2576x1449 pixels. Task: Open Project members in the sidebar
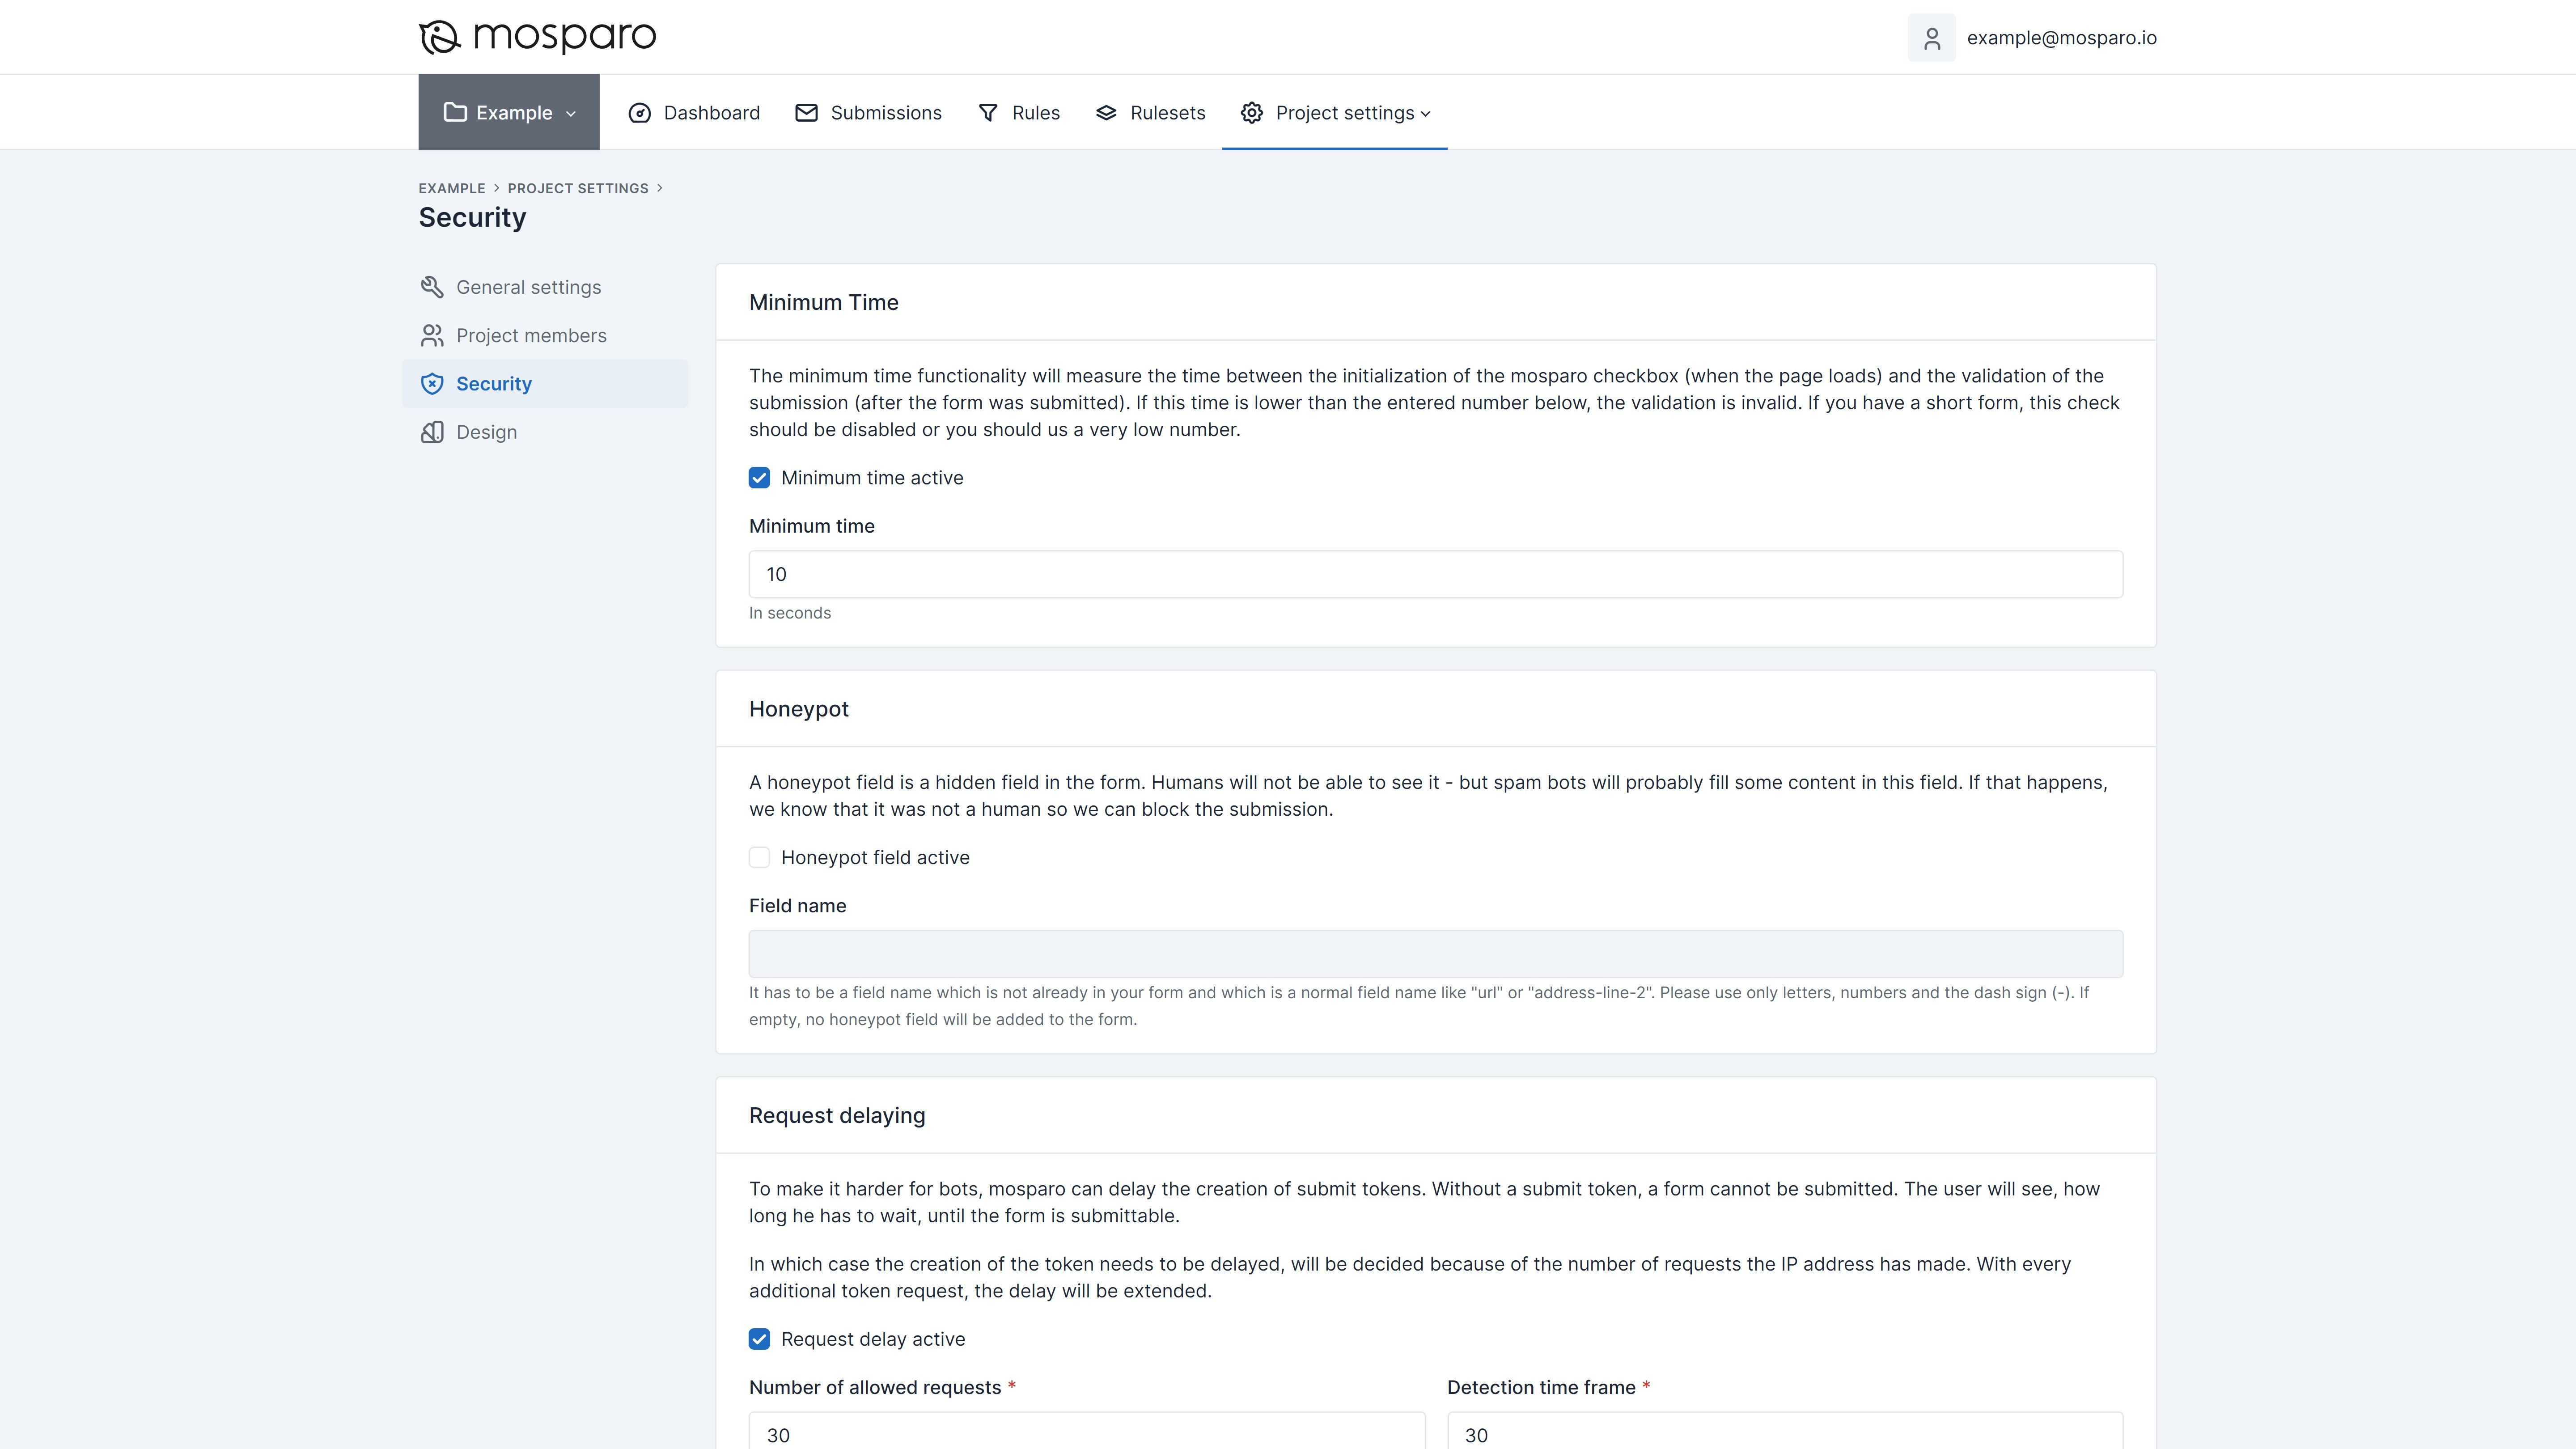545,335
